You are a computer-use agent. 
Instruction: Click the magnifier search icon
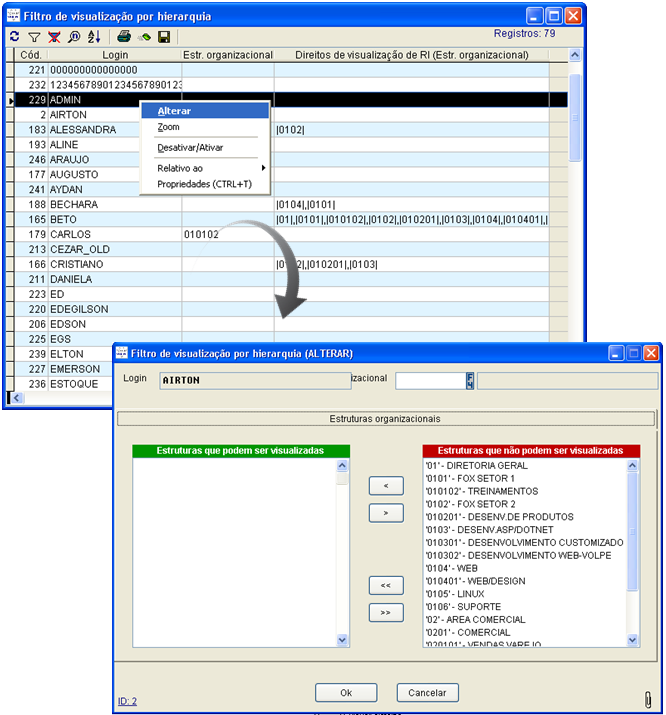click(74, 36)
